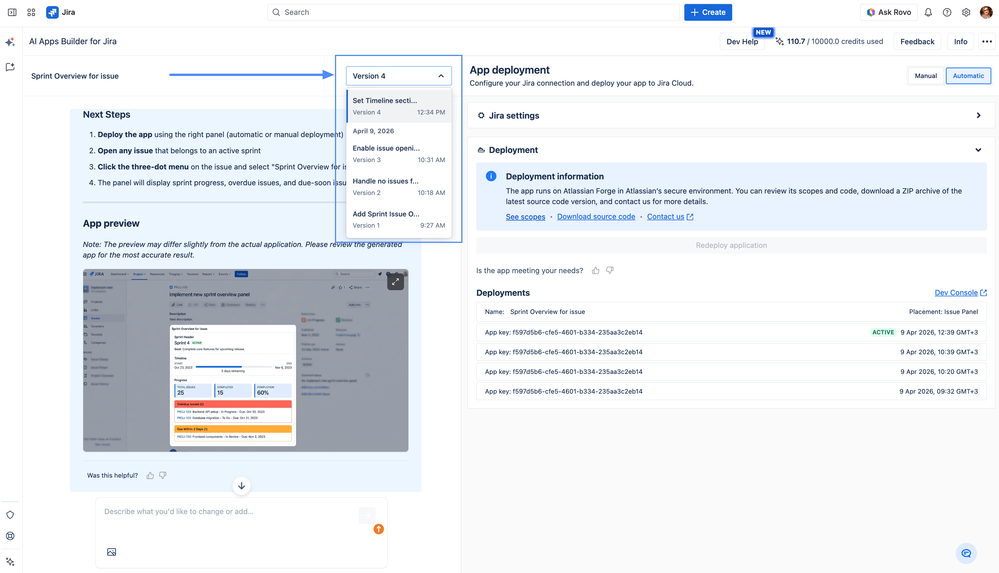This screenshot has height=573, width=999.
Task: Click the credits used counter text
Action: point(835,41)
